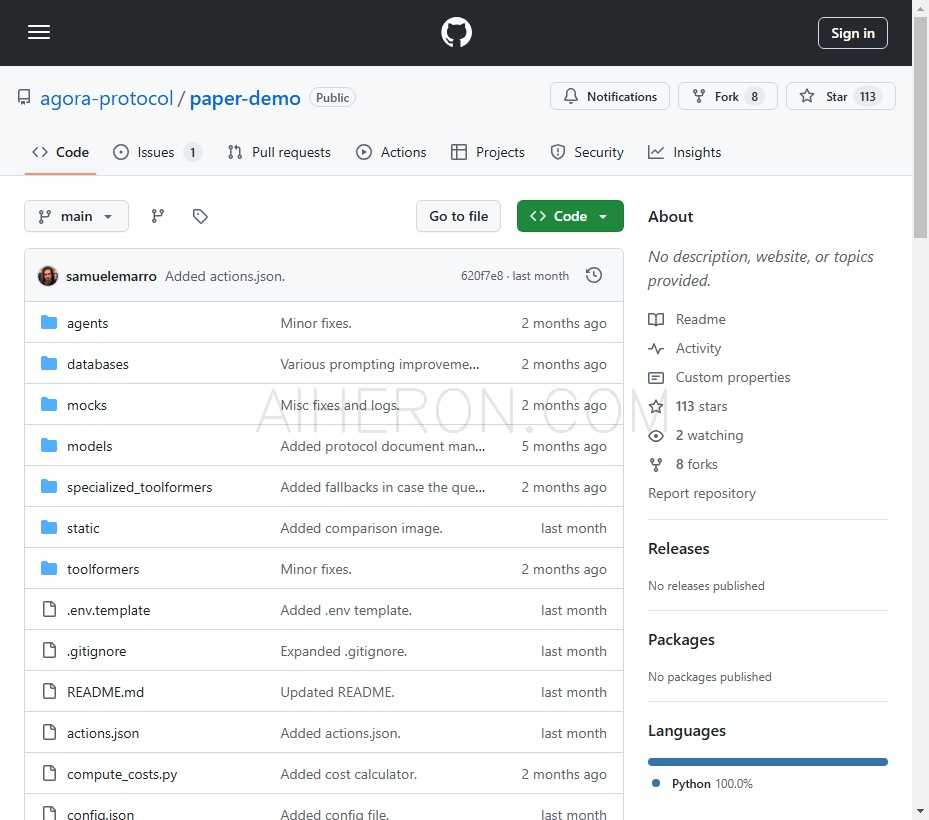Viewport: 929px width, 820px height.
Task: Fork the repository
Action: click(x=727, y=96)
